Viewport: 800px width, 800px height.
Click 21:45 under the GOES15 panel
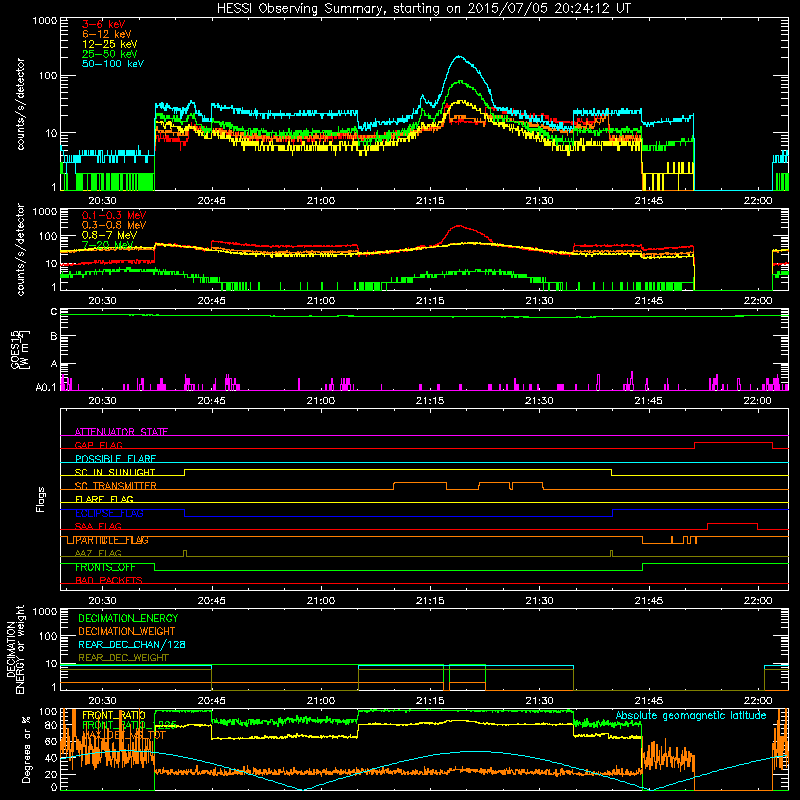(648, 401)
